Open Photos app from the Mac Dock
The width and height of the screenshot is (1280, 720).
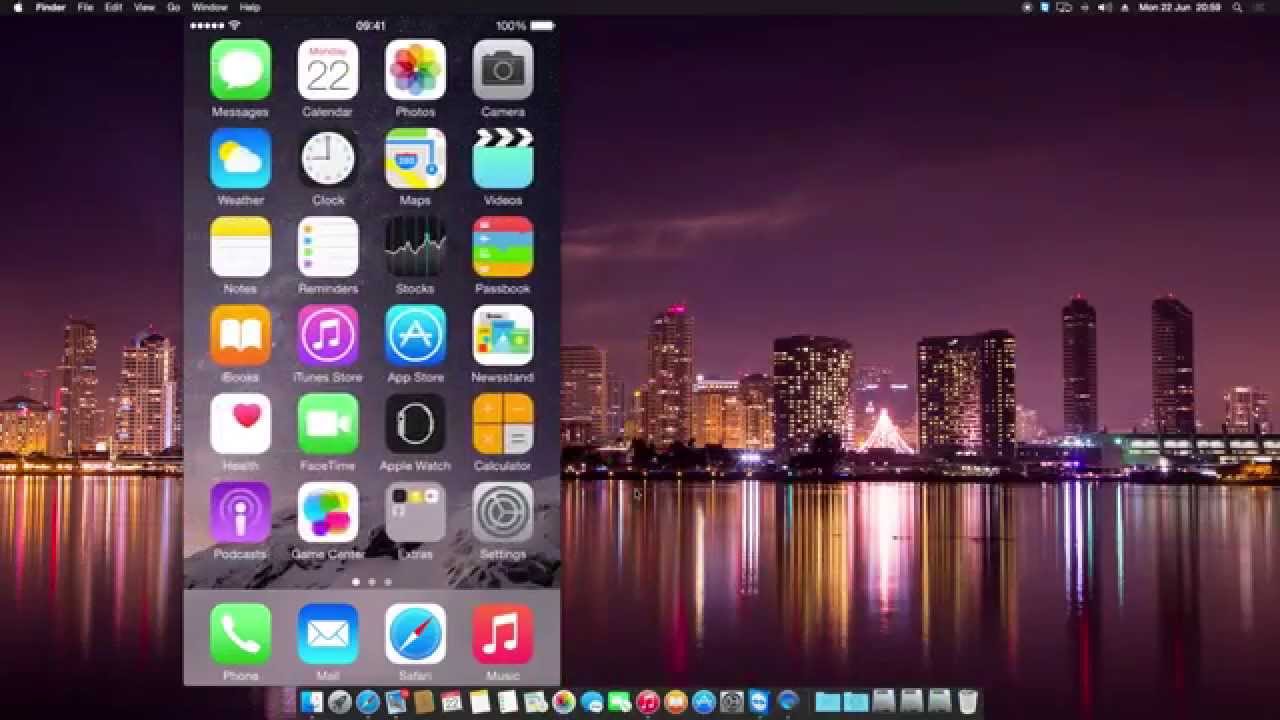click(x=563, y=702)
